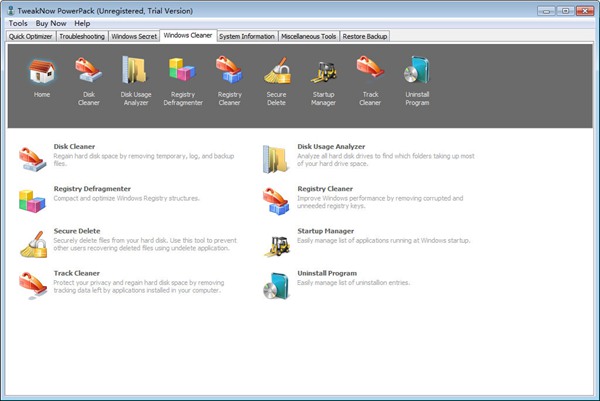The image size is (600, 401).
Task: Click Secure Delete broom and lock list icon
Action: pos(34,244)
